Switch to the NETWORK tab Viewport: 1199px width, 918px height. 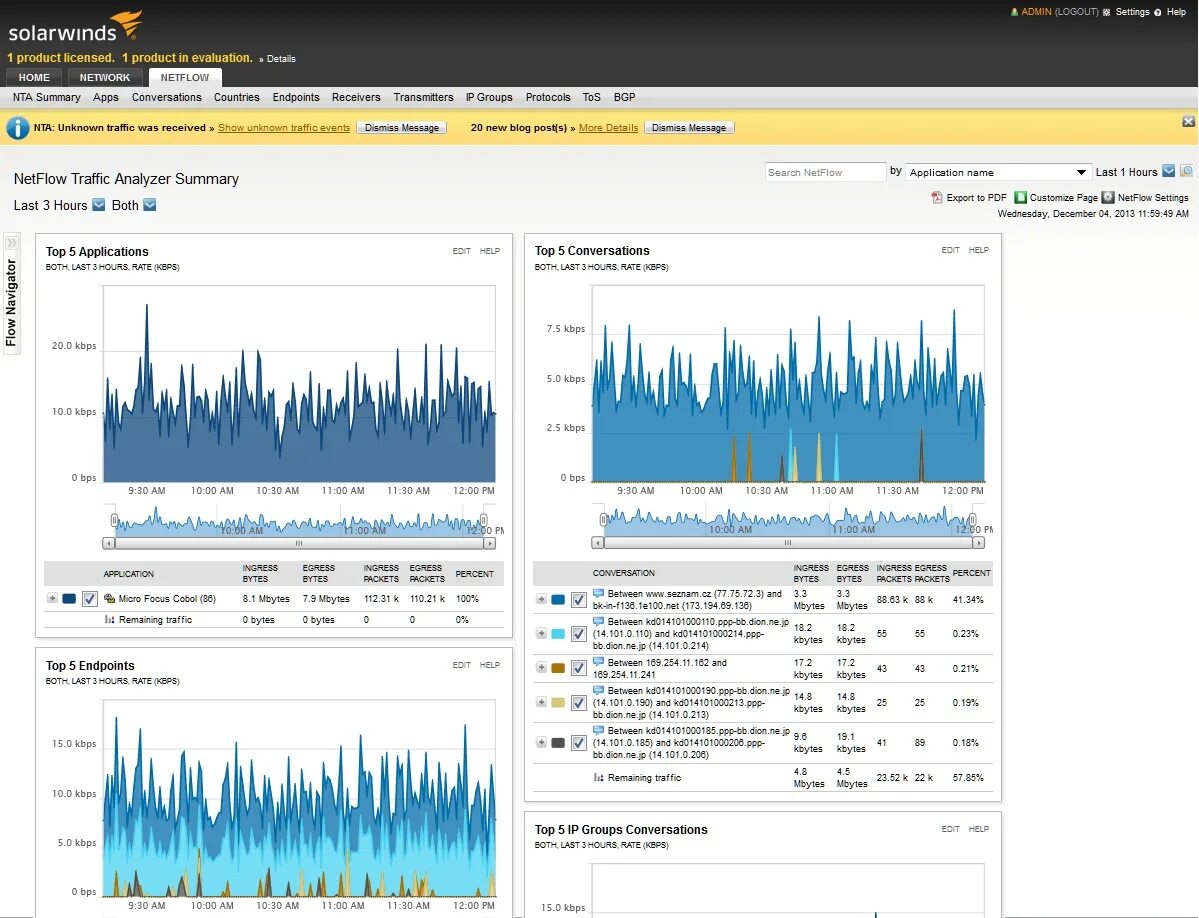(104, 77)
